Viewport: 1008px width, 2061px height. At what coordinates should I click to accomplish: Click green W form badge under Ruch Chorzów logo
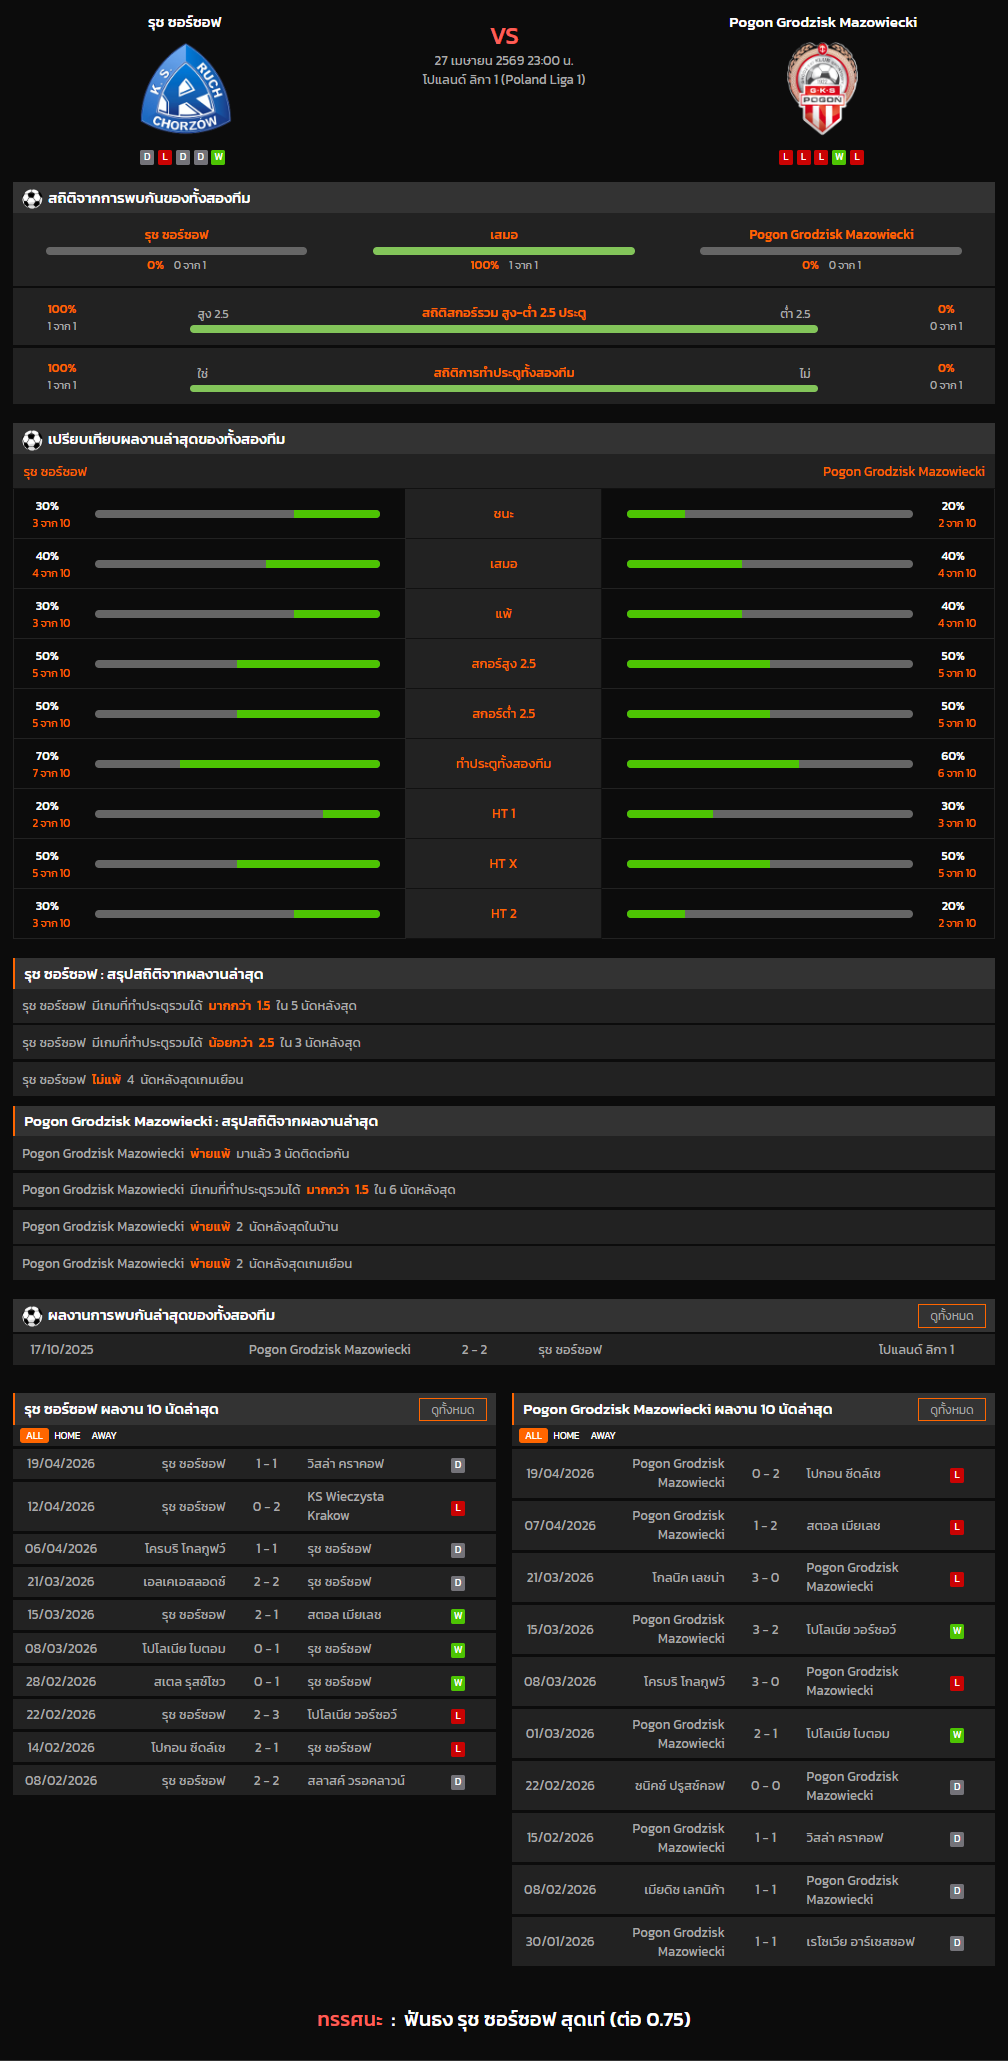(x=218, y=157)
